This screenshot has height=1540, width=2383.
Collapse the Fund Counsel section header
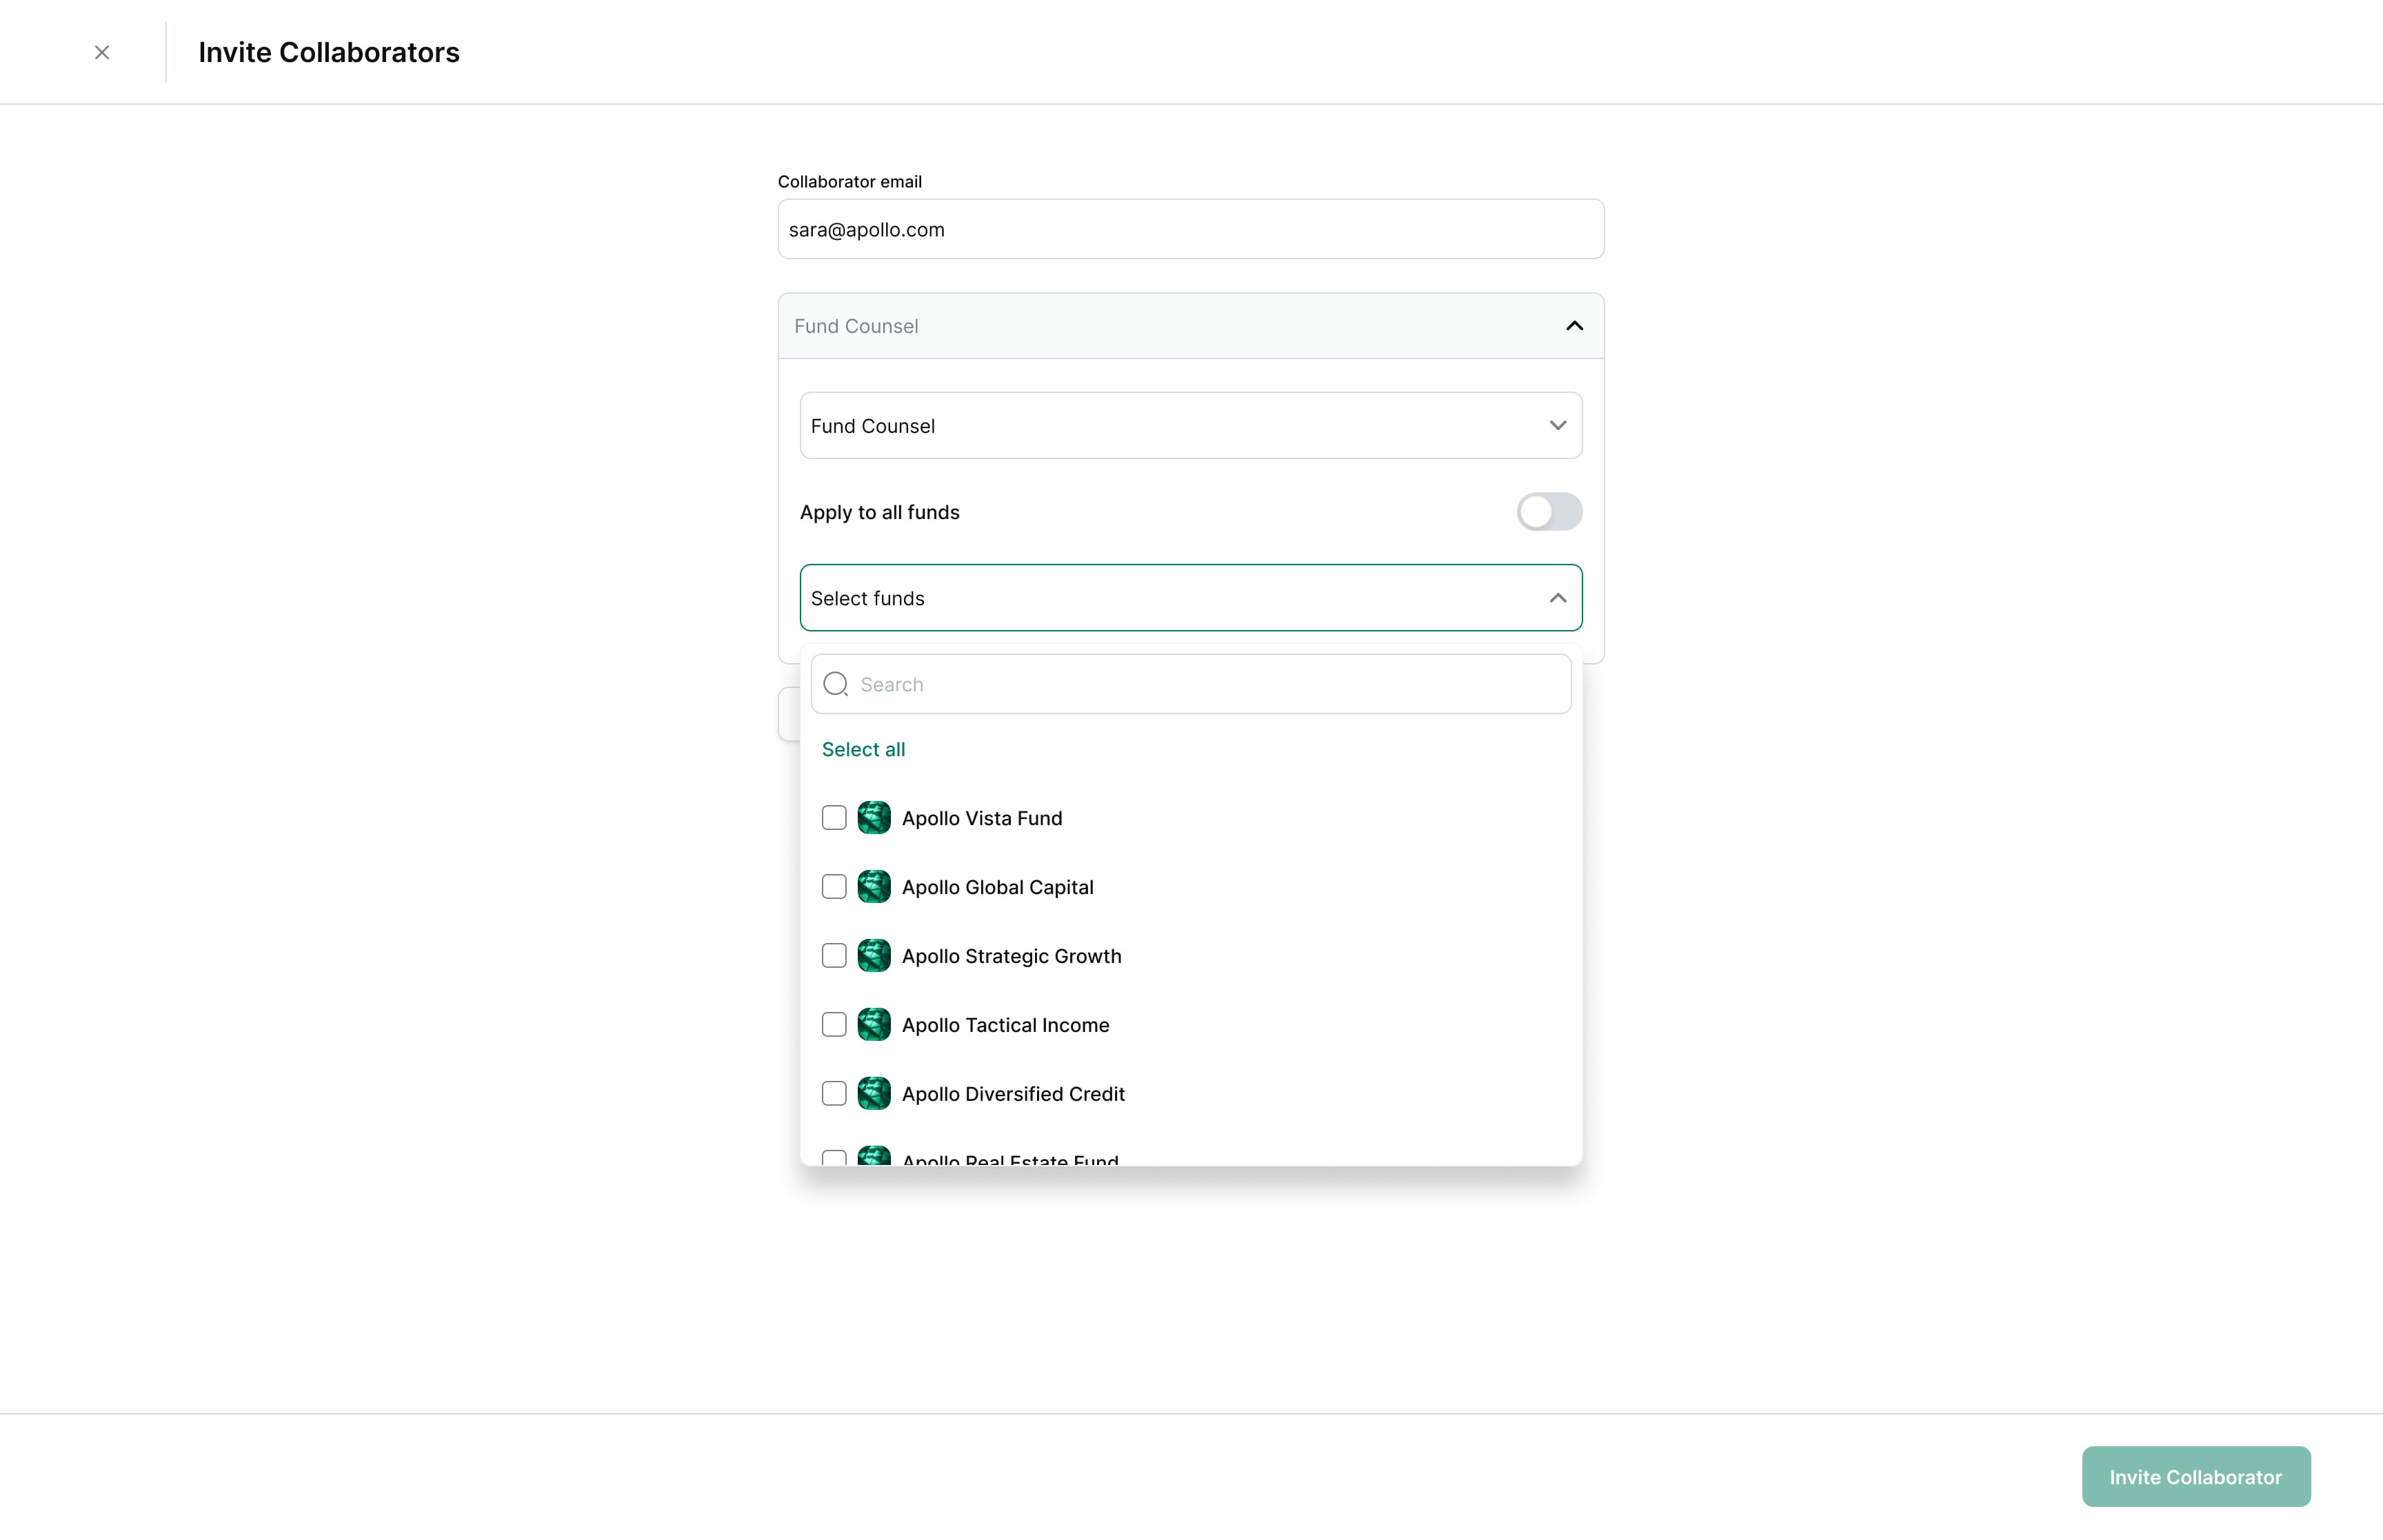pyautogui.click(x=1191, y=326)
